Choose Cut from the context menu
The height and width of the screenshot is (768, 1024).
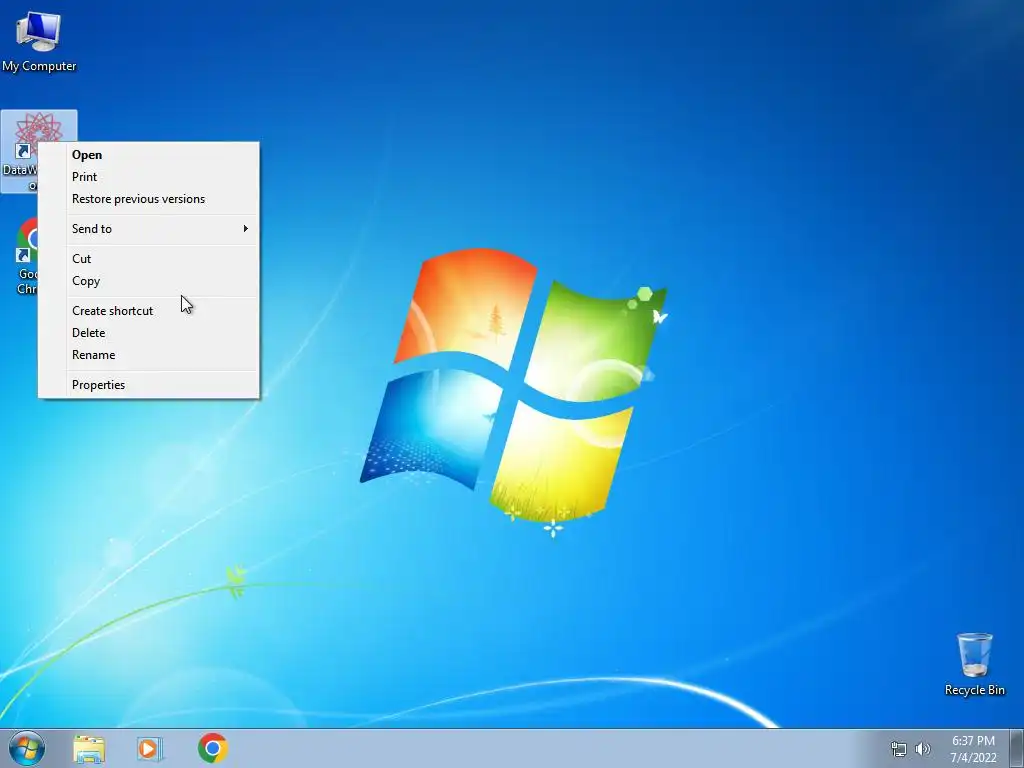(149, 259)
